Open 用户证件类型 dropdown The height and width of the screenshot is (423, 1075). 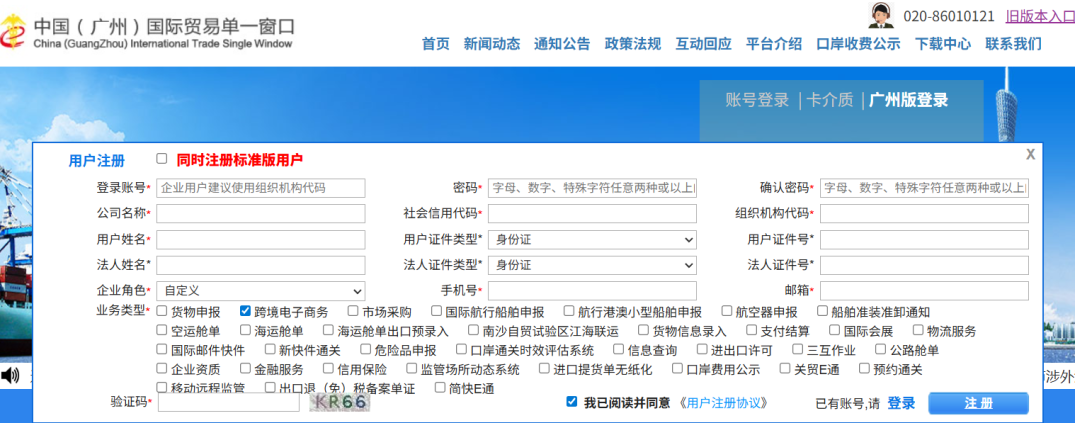click(x=592, y=240)
